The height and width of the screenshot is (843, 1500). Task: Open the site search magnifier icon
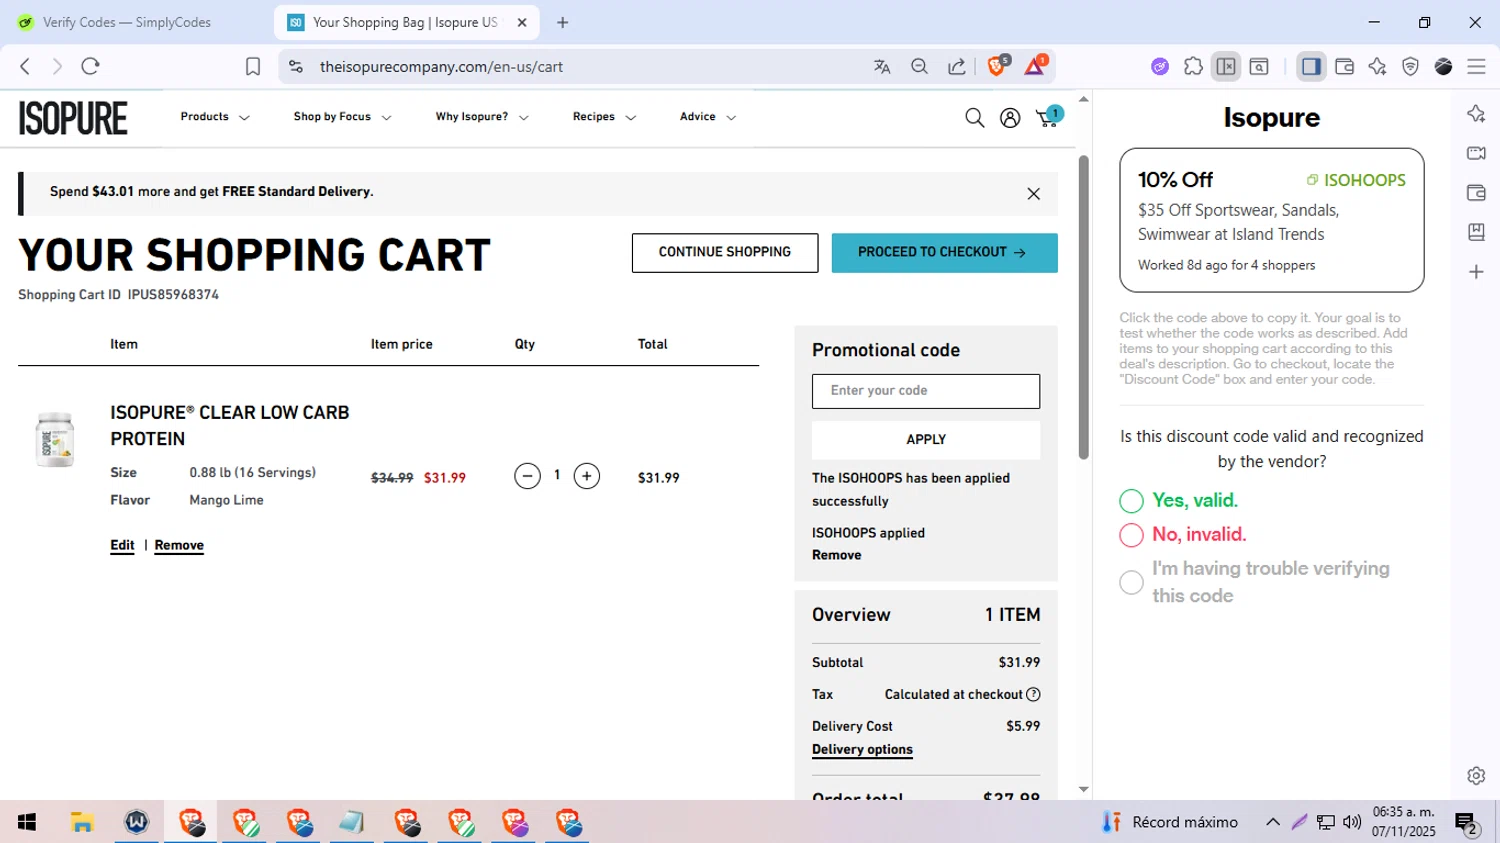(x=974, y=118)
